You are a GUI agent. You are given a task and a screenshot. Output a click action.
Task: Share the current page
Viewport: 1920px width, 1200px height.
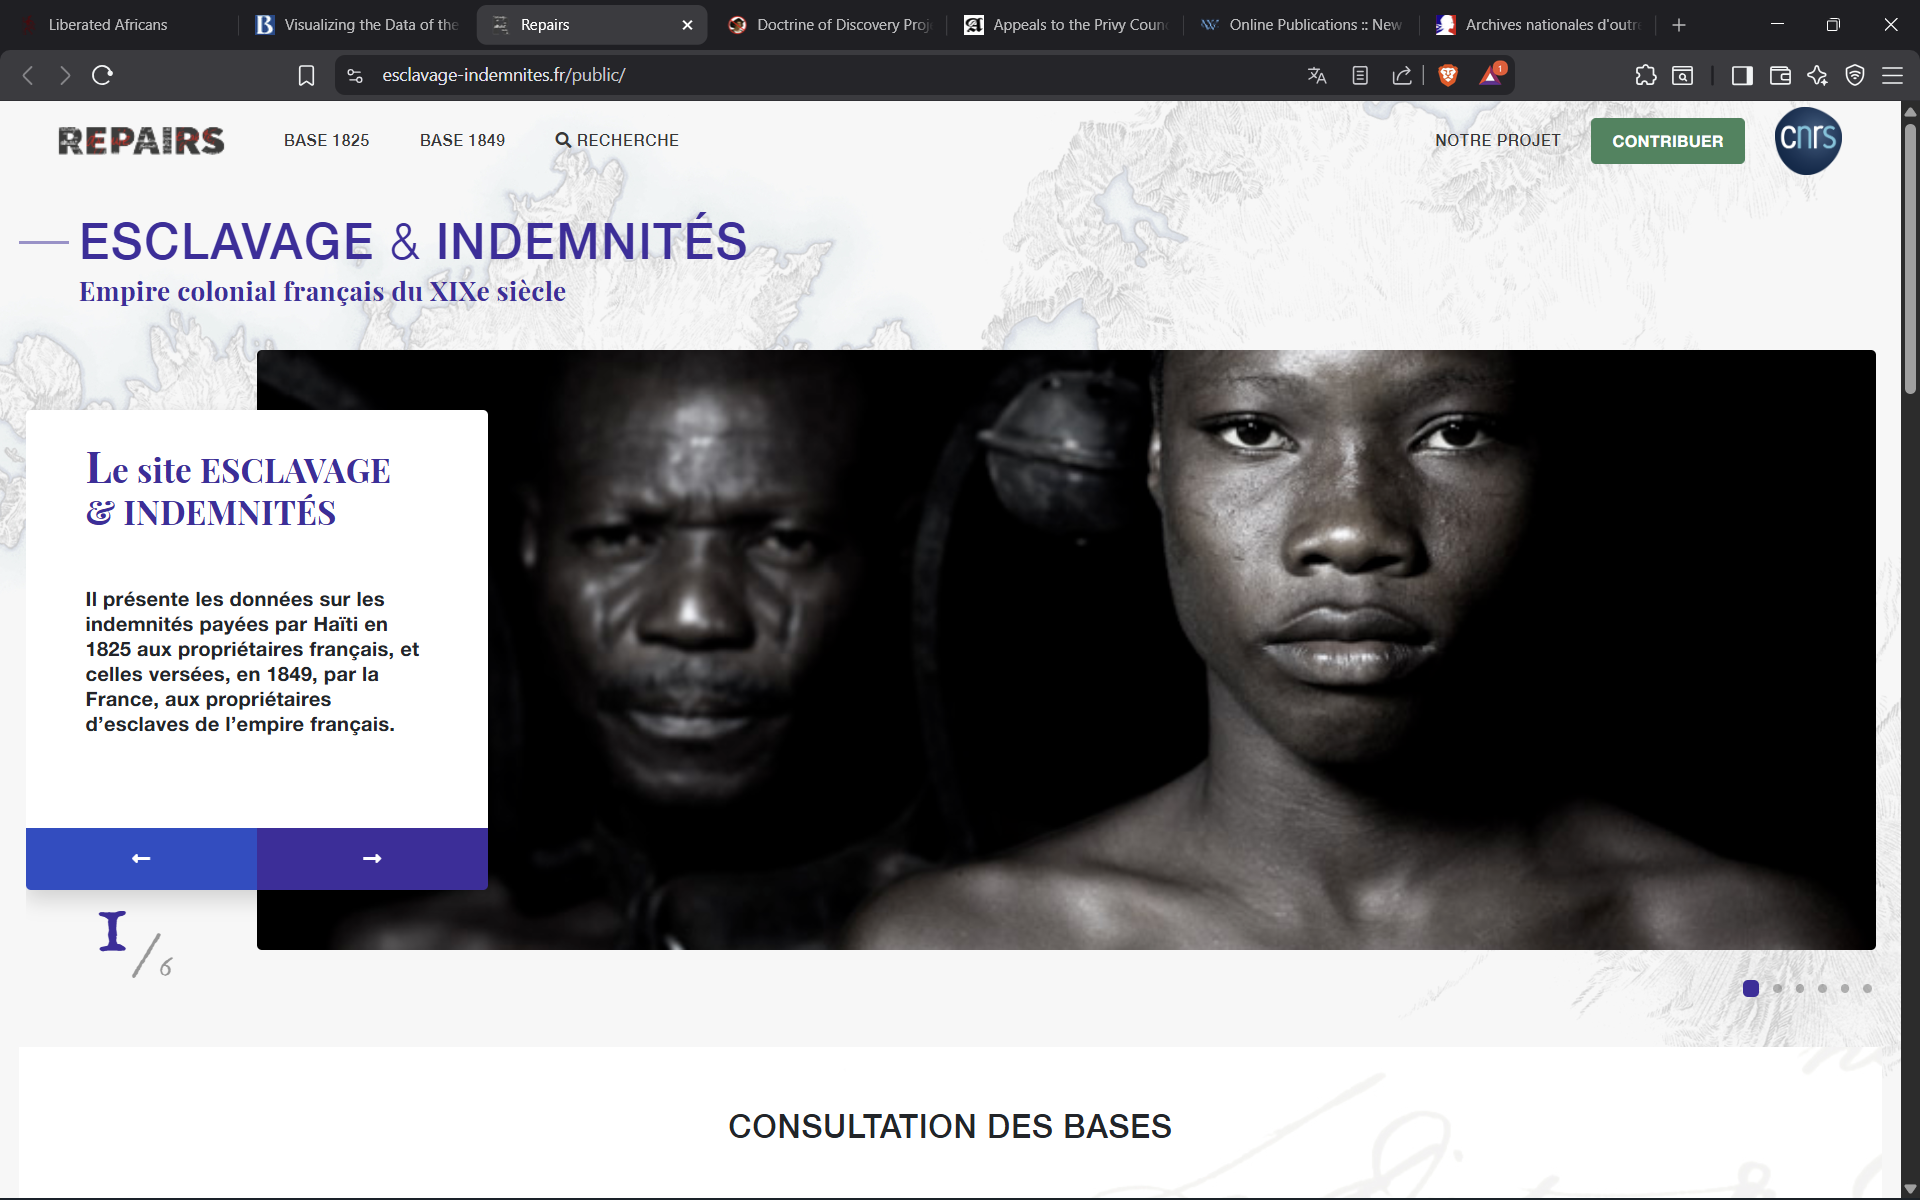(x=1401, y=75)
